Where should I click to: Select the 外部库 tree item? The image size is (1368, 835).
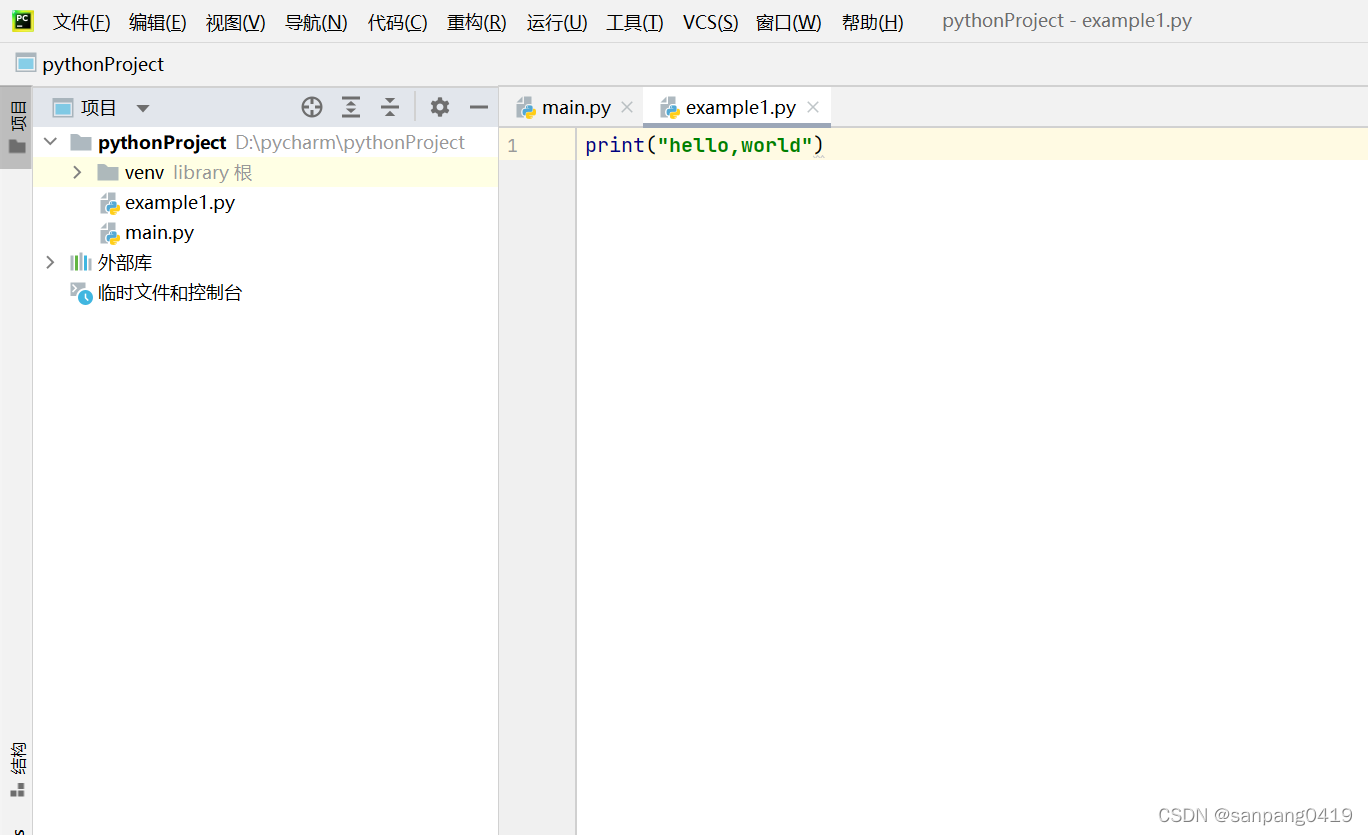(125, 262)
